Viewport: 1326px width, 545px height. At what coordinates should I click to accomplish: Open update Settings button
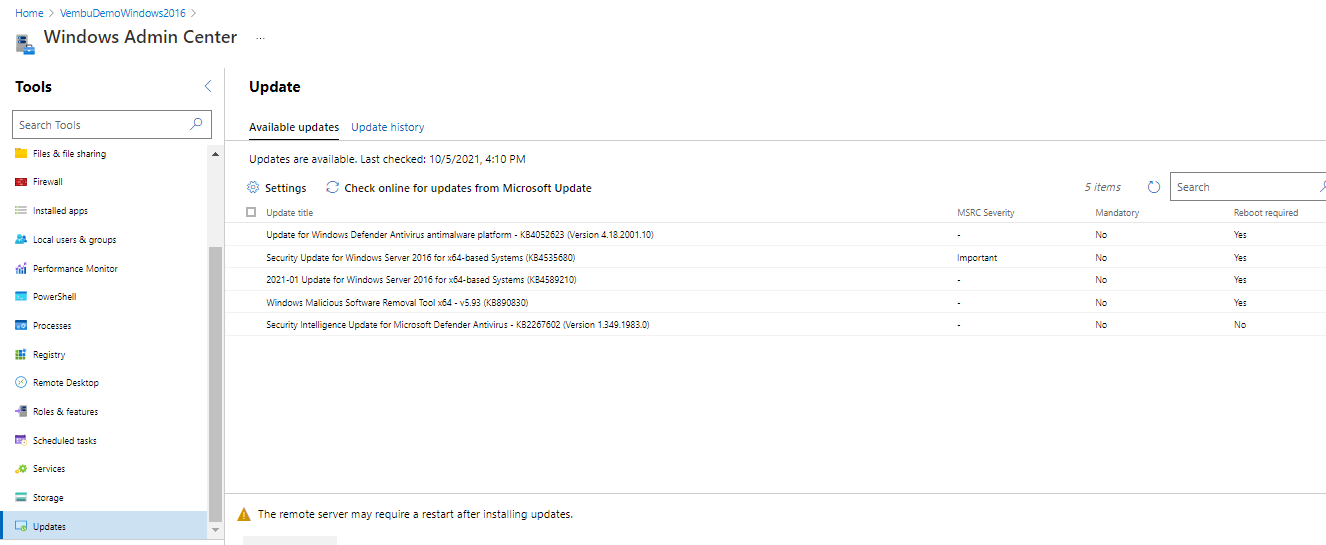point(277,188)
